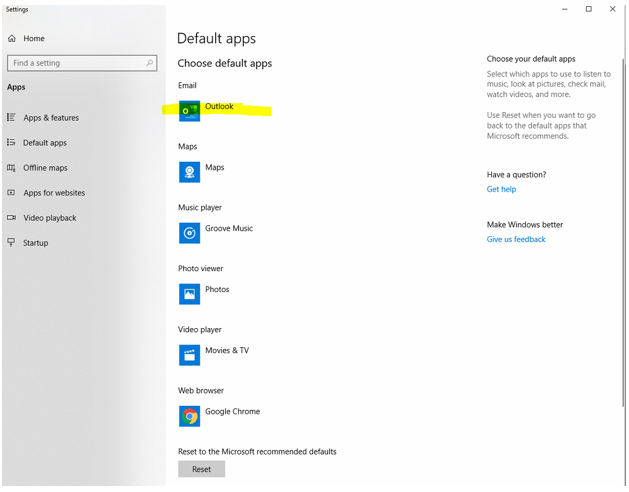Click the vertical scrollbar on right
The height and width of the screenshot is (492, 629).
[x=624, y=233]
